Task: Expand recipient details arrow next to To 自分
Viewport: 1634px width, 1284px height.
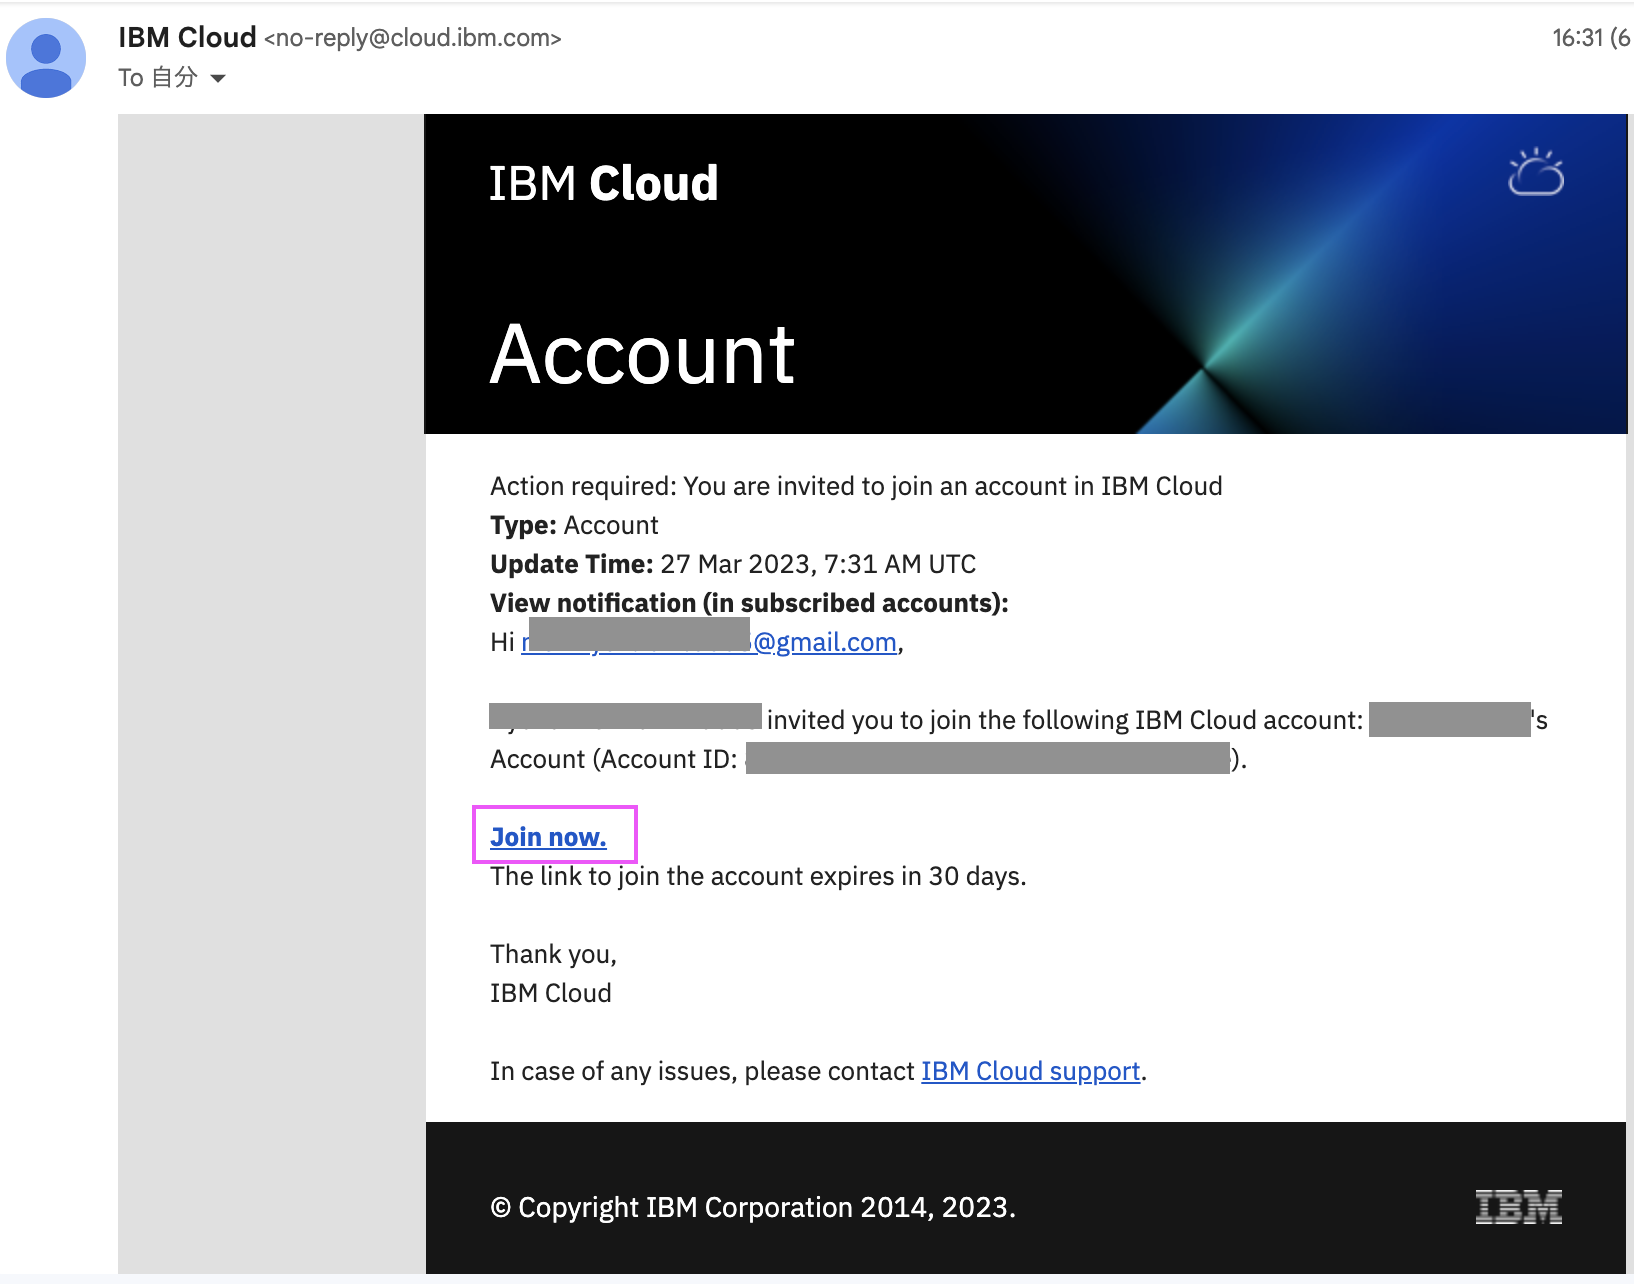Action: point(218,78)
